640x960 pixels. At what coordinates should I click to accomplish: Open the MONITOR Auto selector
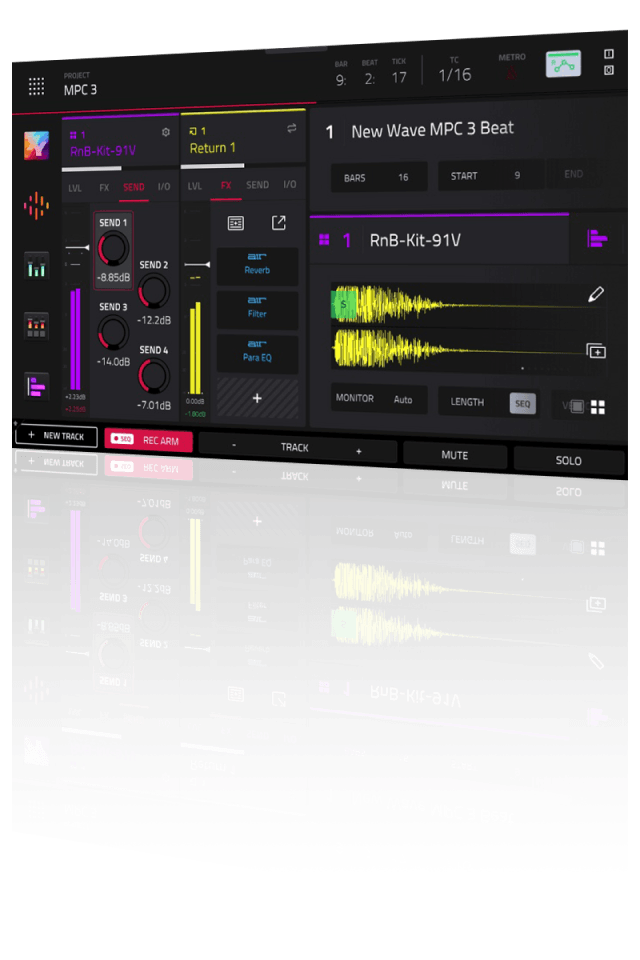pyautogui.click(x=380, y=399)
